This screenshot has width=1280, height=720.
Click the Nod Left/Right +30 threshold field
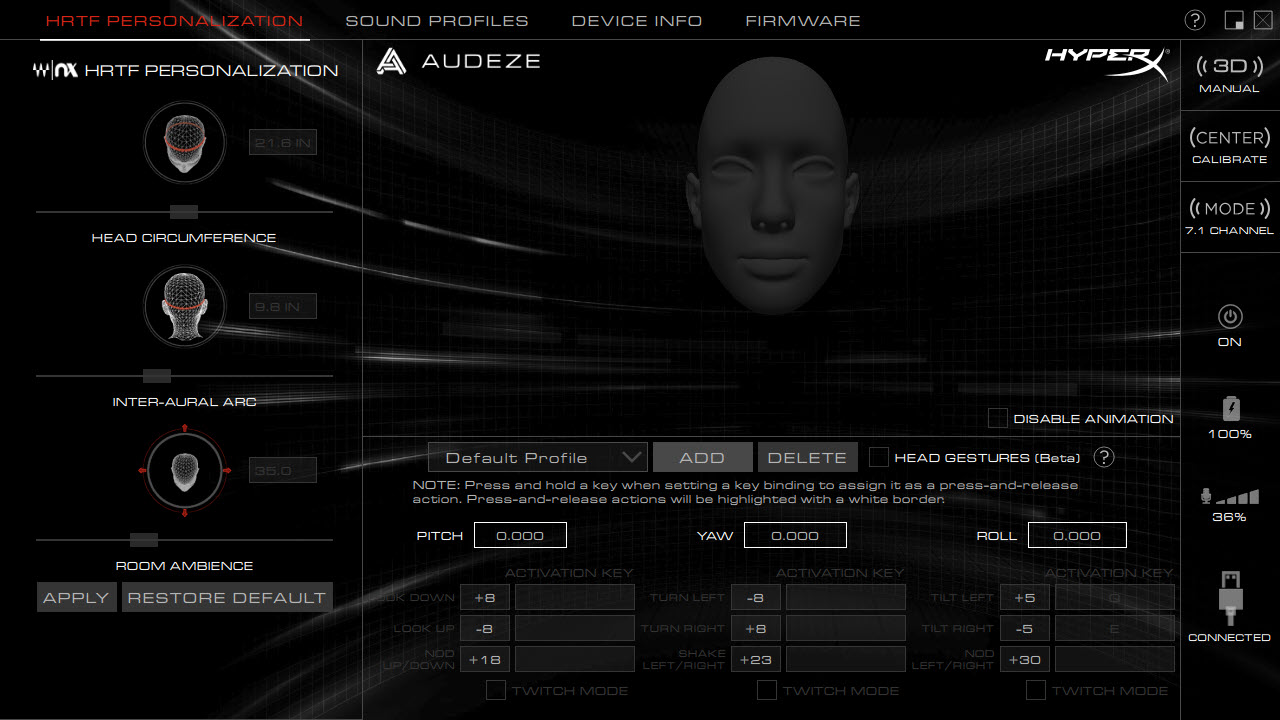coord(1025,659)
